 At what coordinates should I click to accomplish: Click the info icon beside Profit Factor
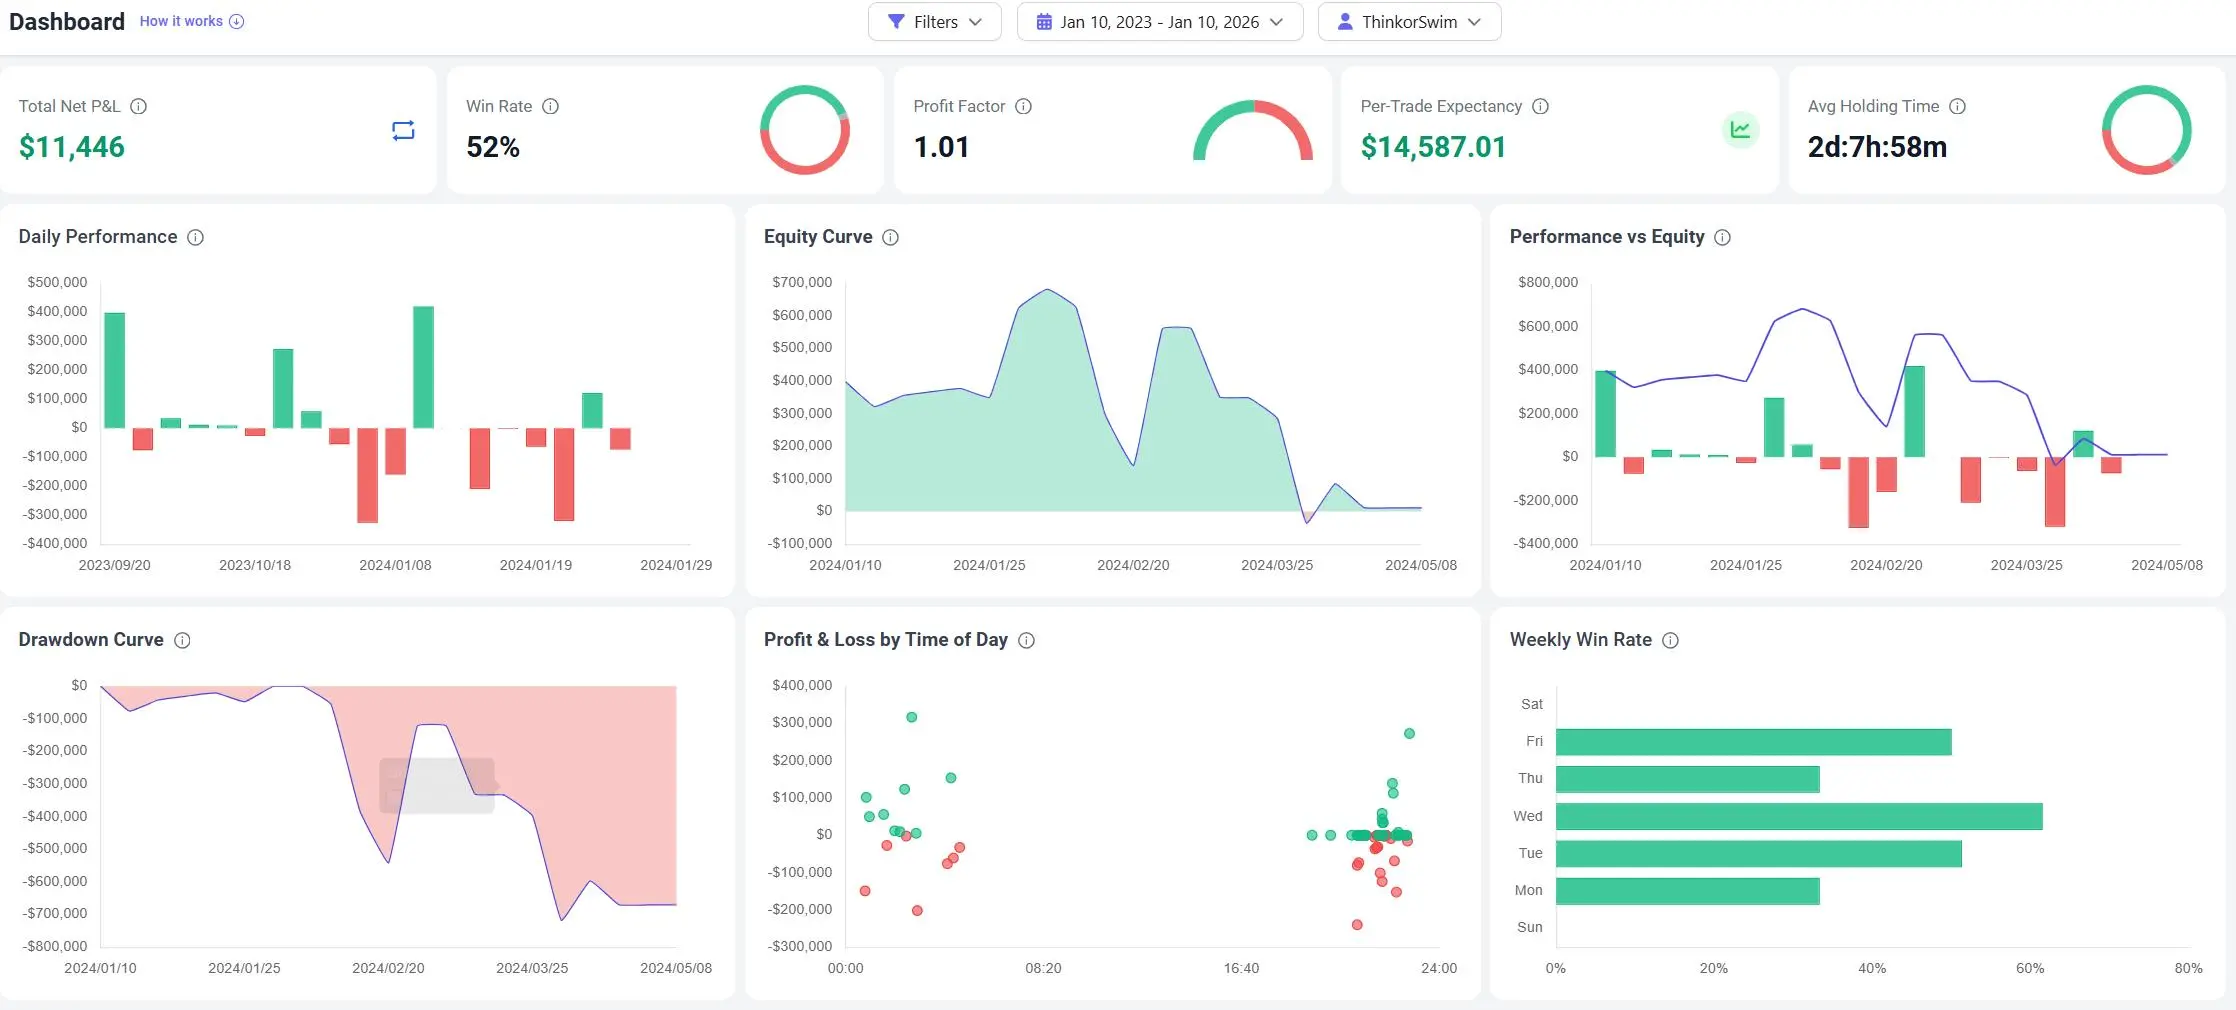tap(1023, 106)
